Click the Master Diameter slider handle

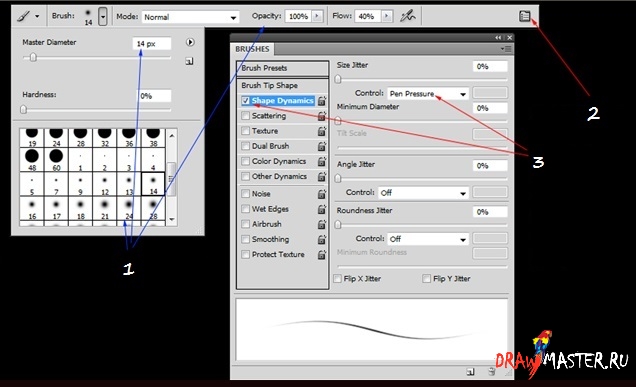coord(33,58)
